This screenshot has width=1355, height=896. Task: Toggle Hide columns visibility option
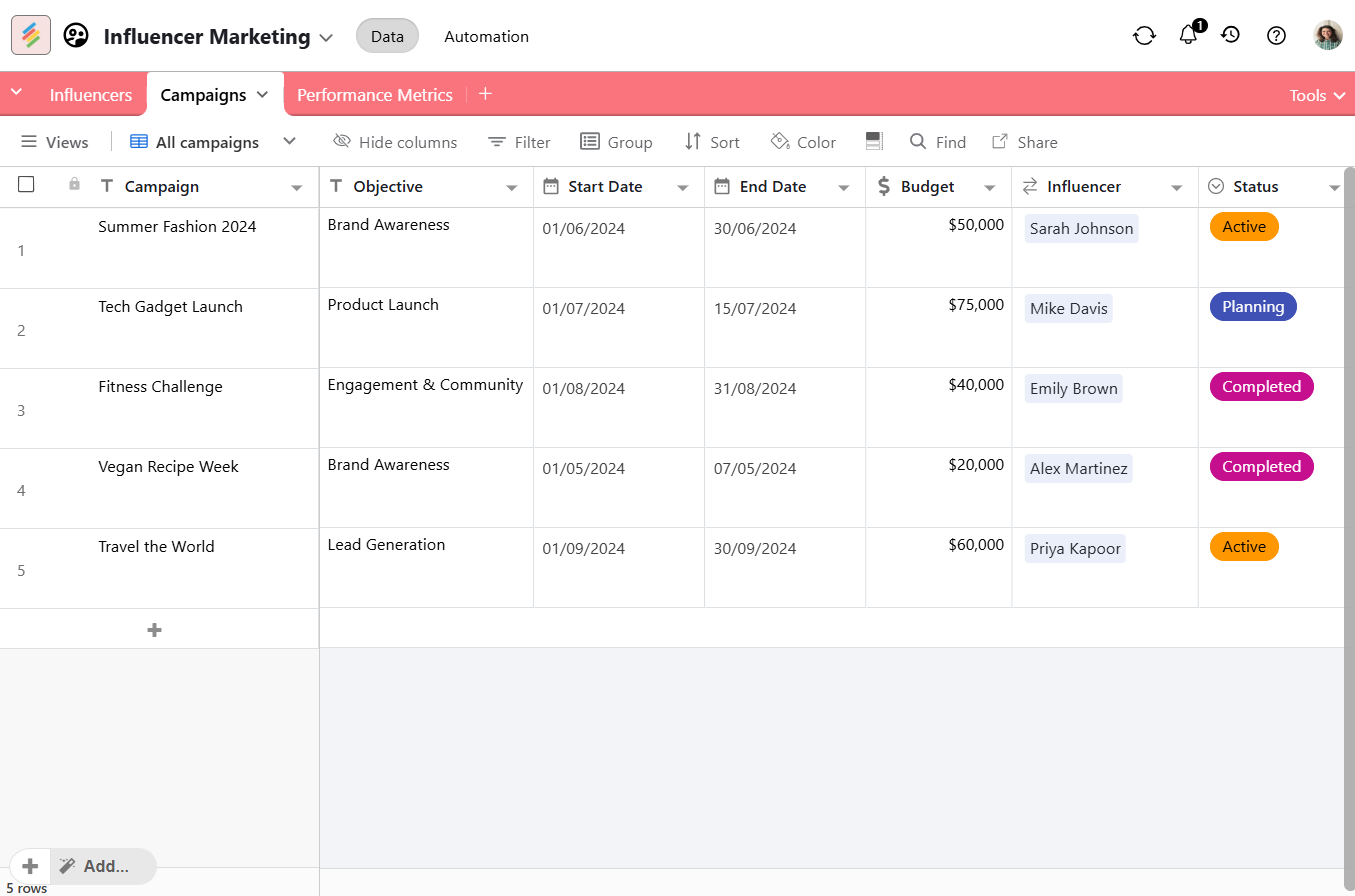395,142
